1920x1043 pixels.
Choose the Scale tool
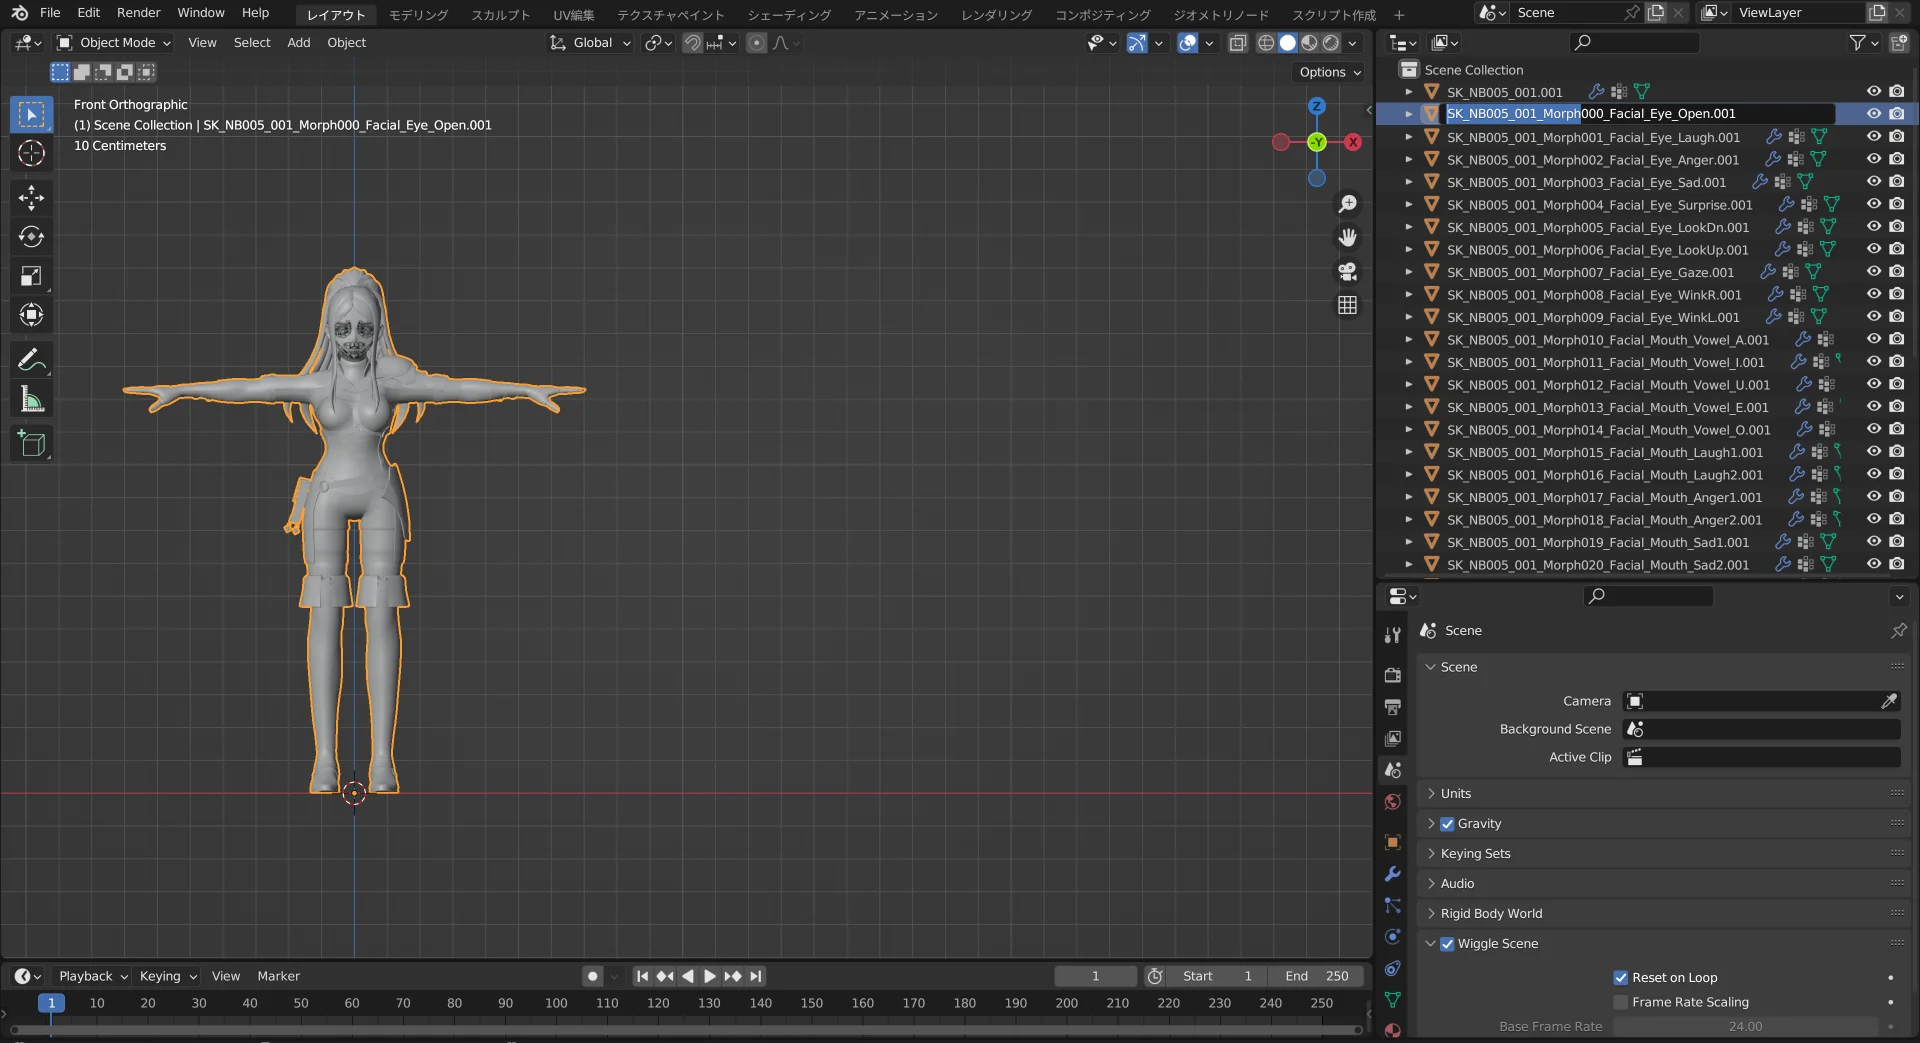[x=31, y=276]
